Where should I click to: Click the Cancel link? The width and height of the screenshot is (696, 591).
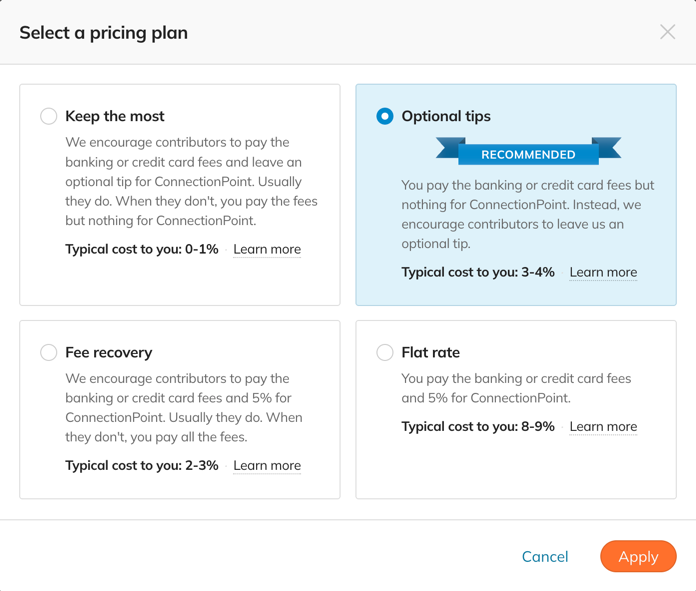point(545,557)
